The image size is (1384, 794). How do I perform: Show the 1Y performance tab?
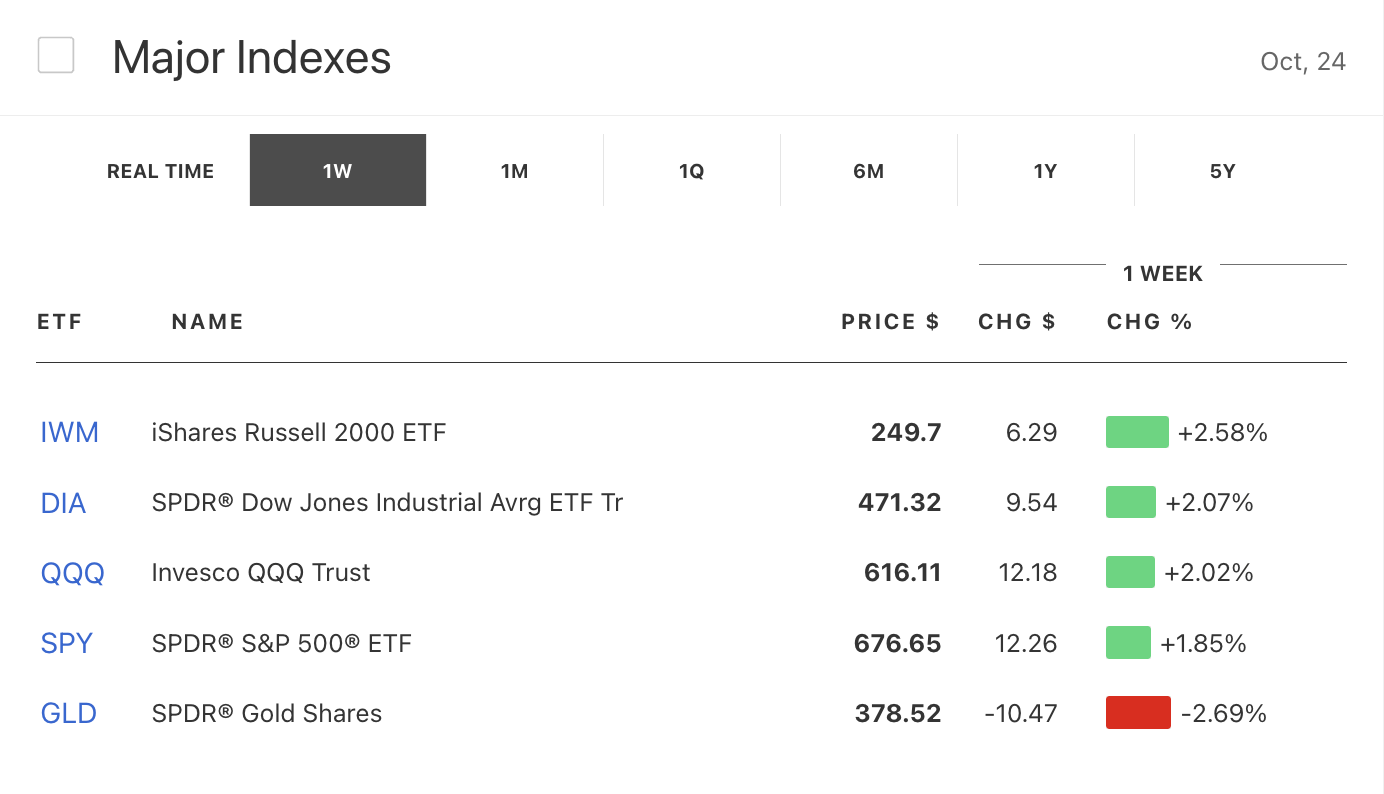[1046, 171]
